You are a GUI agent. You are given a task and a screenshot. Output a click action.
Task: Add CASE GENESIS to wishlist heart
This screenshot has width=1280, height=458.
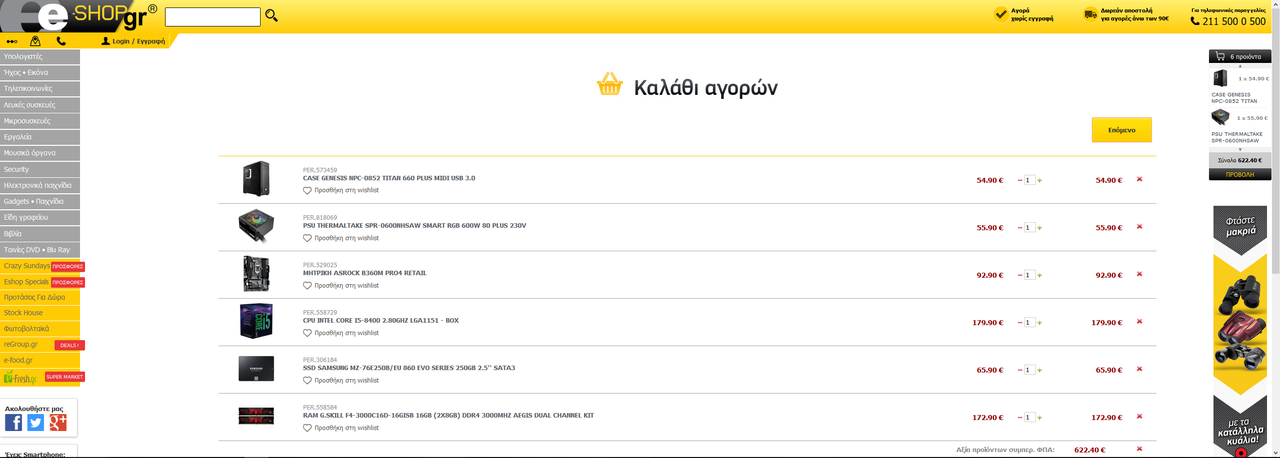pyautogui.click(x=308, y=191)
